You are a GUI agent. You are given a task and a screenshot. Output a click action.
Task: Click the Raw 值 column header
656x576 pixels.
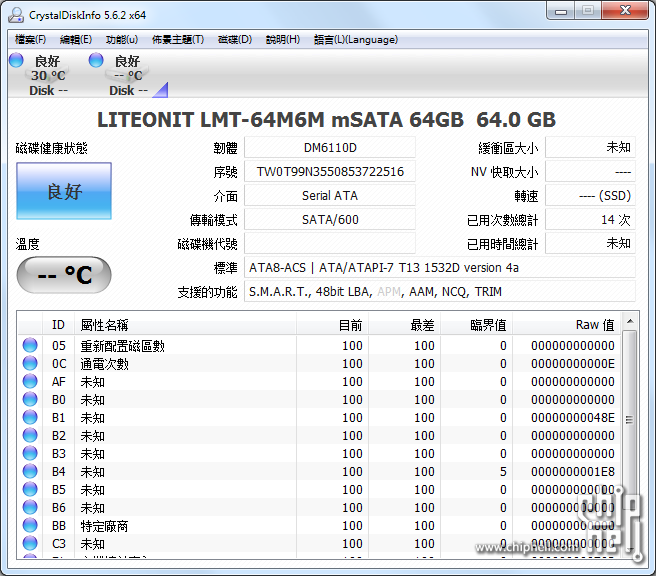567,325
